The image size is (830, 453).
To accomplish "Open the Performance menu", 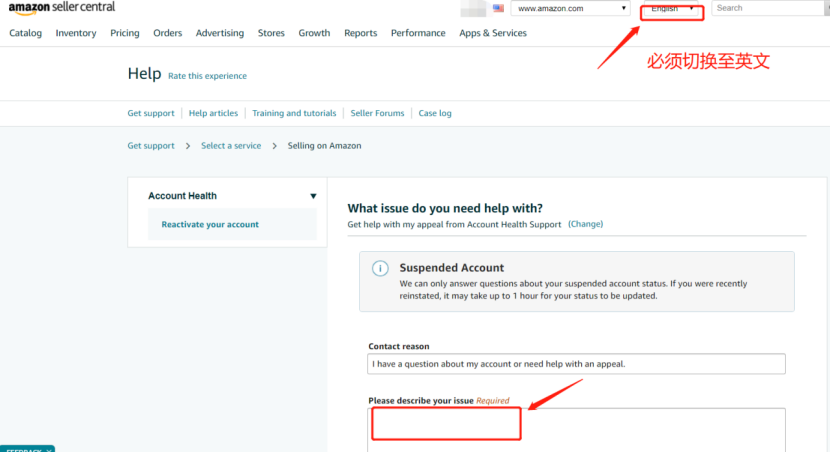I will point(418,33).
